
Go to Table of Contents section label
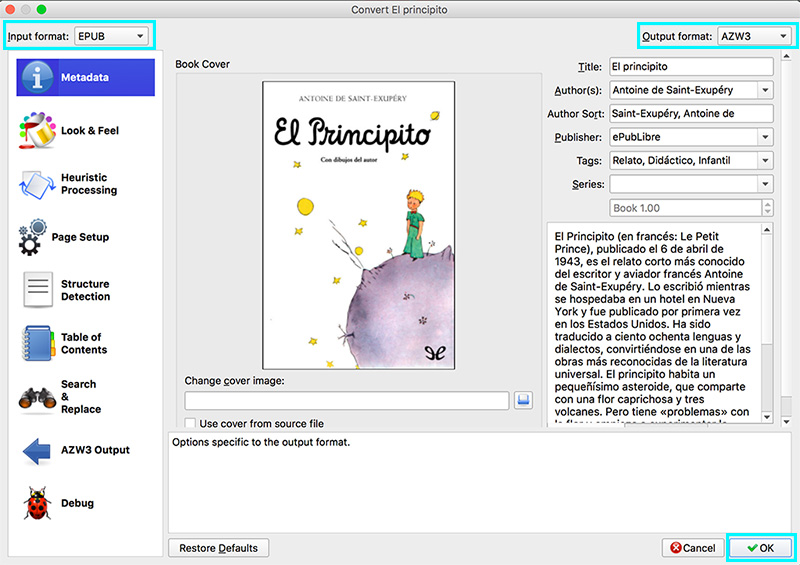(84, 343)
